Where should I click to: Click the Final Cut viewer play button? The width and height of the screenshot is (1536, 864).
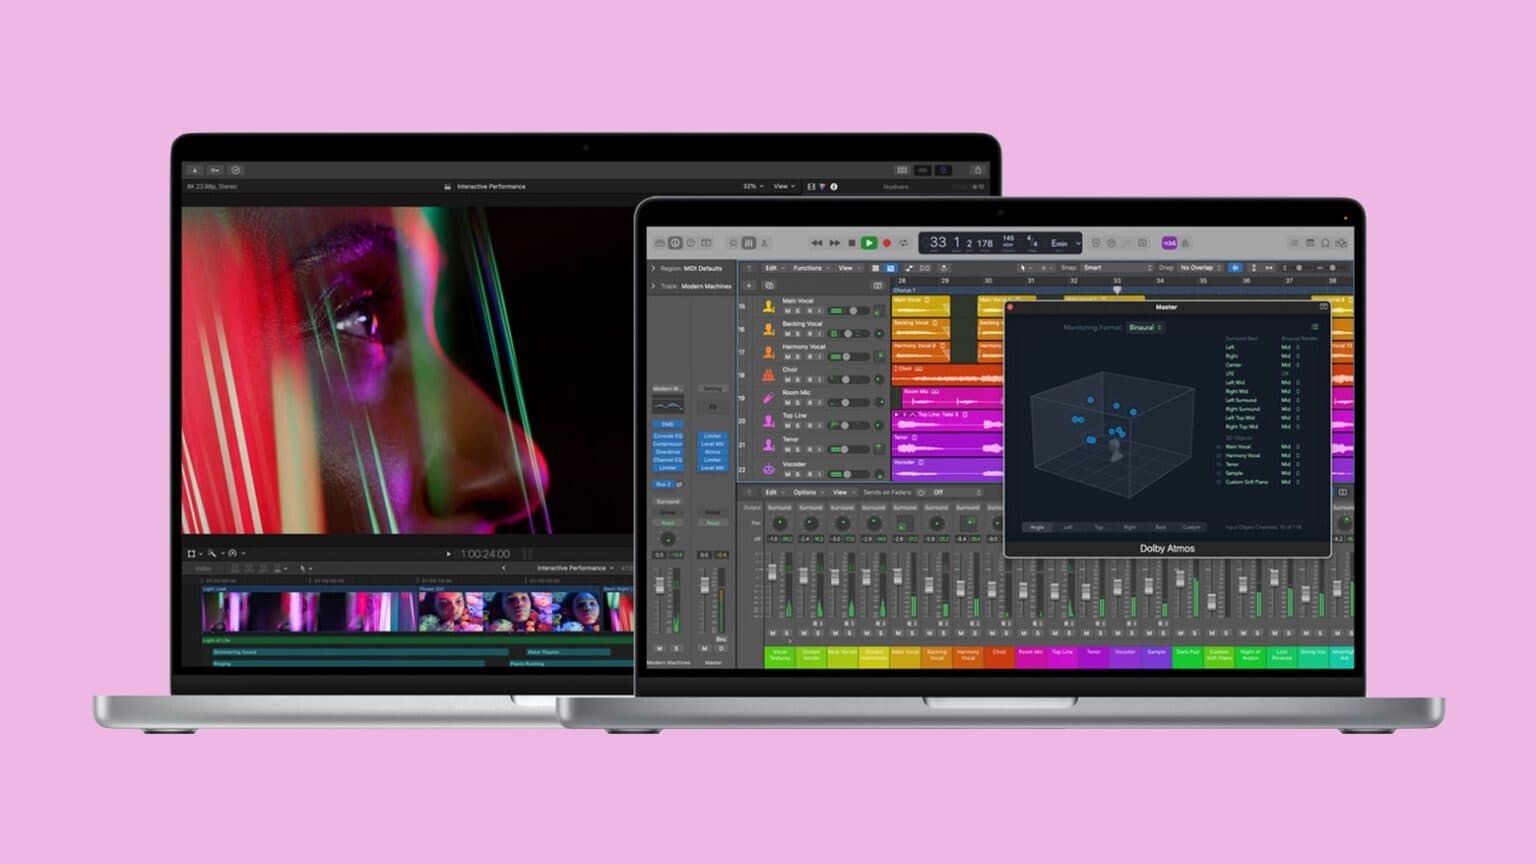(448, 554)
